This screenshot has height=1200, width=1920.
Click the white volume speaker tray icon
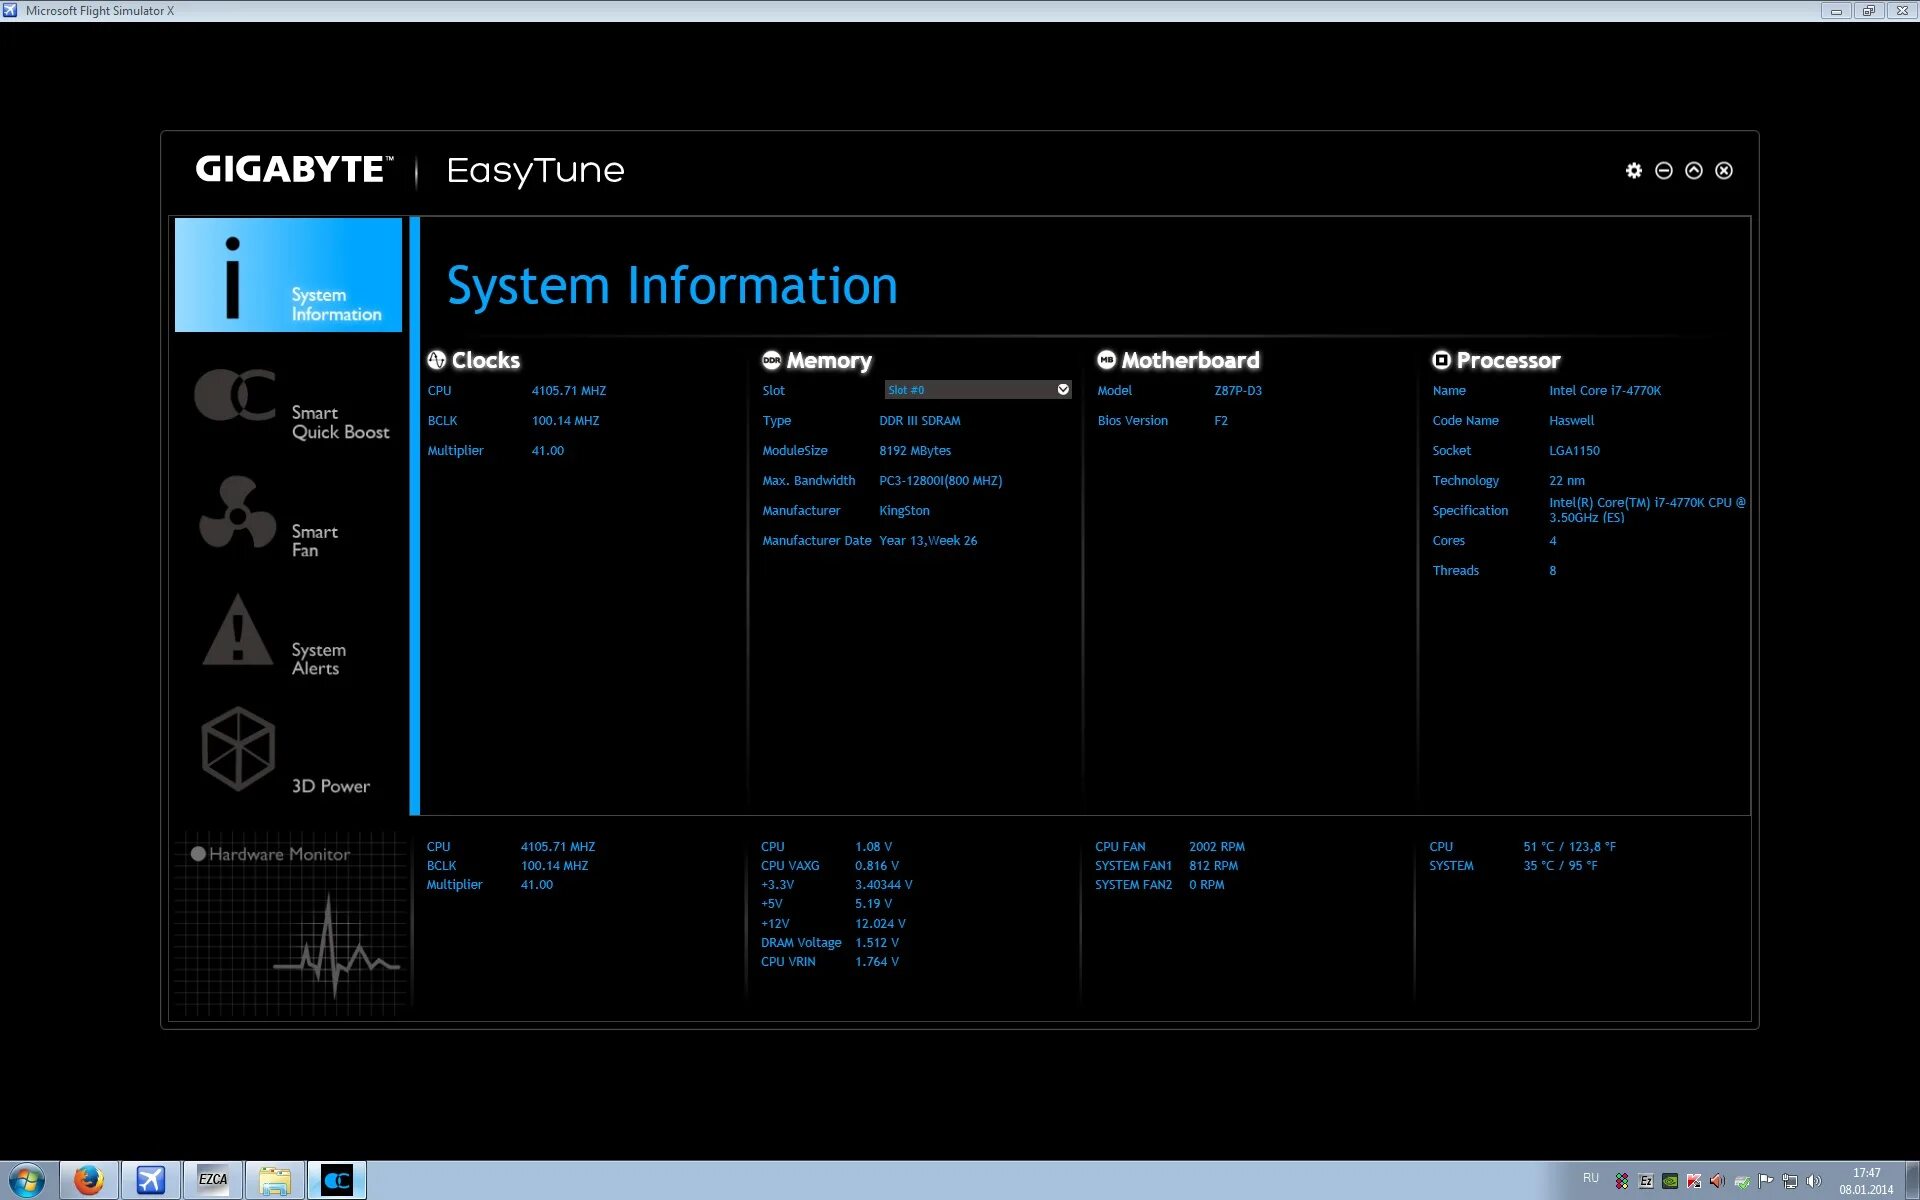[1814, 1181]
